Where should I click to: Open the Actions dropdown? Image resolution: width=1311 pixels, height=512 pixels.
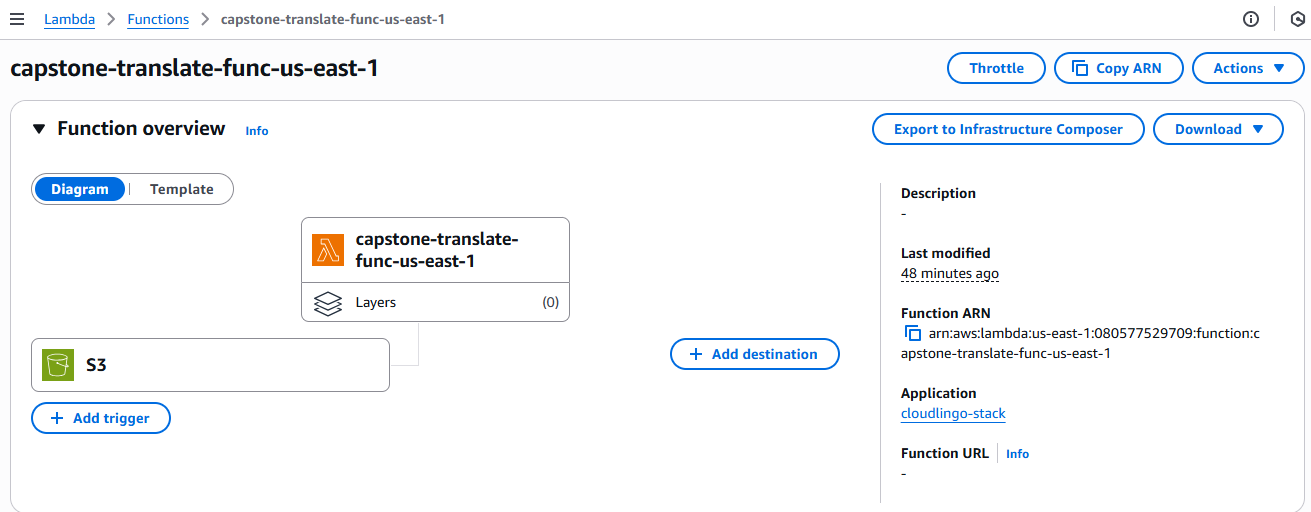[1248, 68]
